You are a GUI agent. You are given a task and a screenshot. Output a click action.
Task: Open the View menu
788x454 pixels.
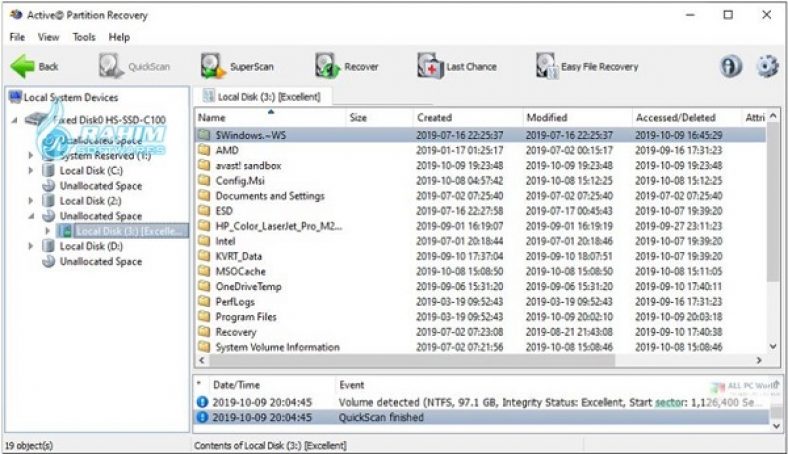[x=48, y=37]
